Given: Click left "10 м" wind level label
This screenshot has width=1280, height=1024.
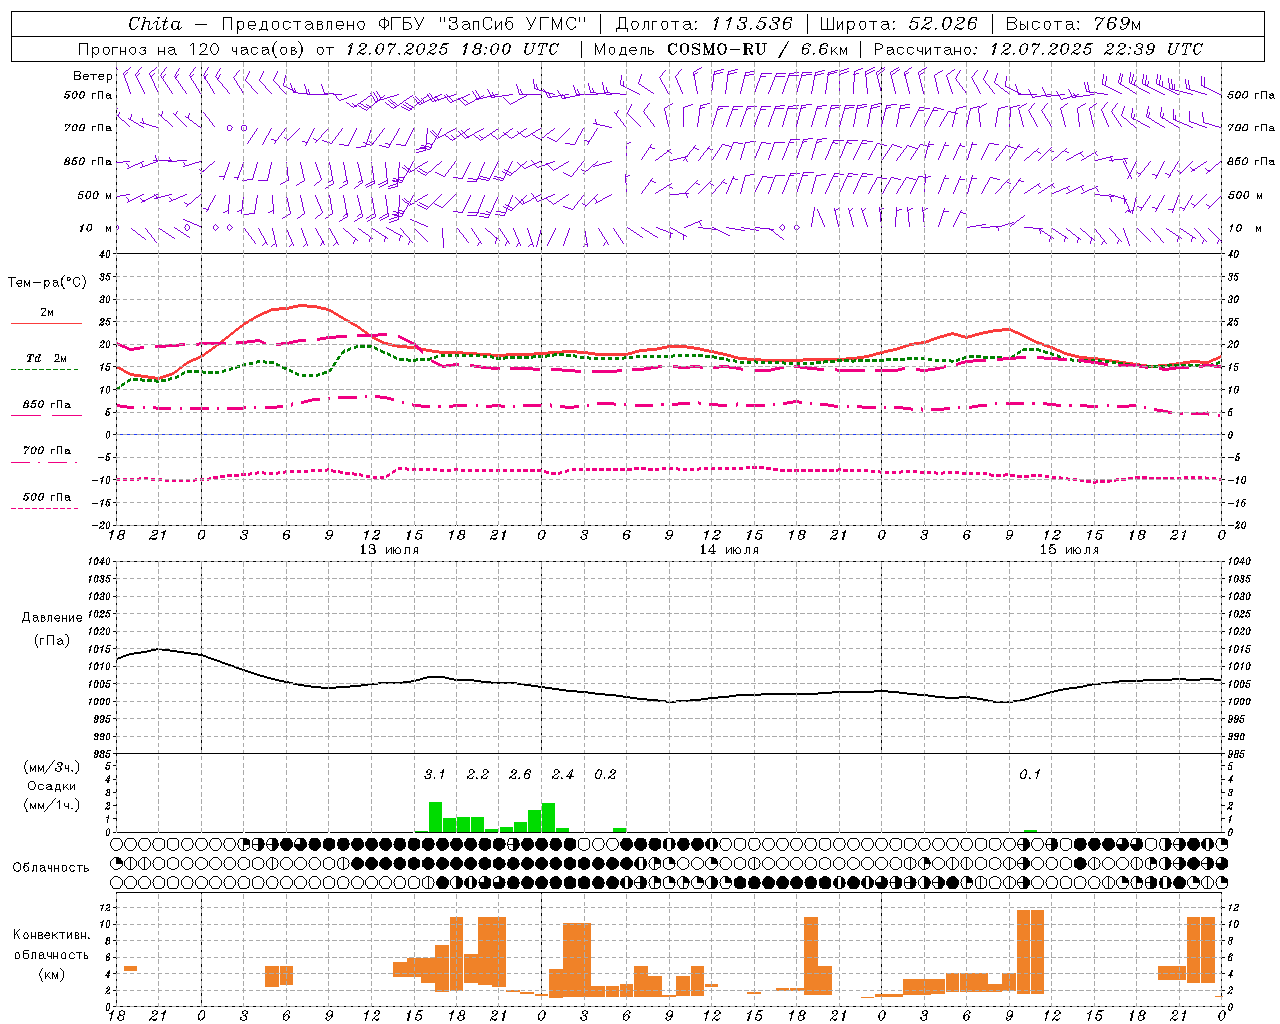Looking at the screenshot, I should (95, 228).
